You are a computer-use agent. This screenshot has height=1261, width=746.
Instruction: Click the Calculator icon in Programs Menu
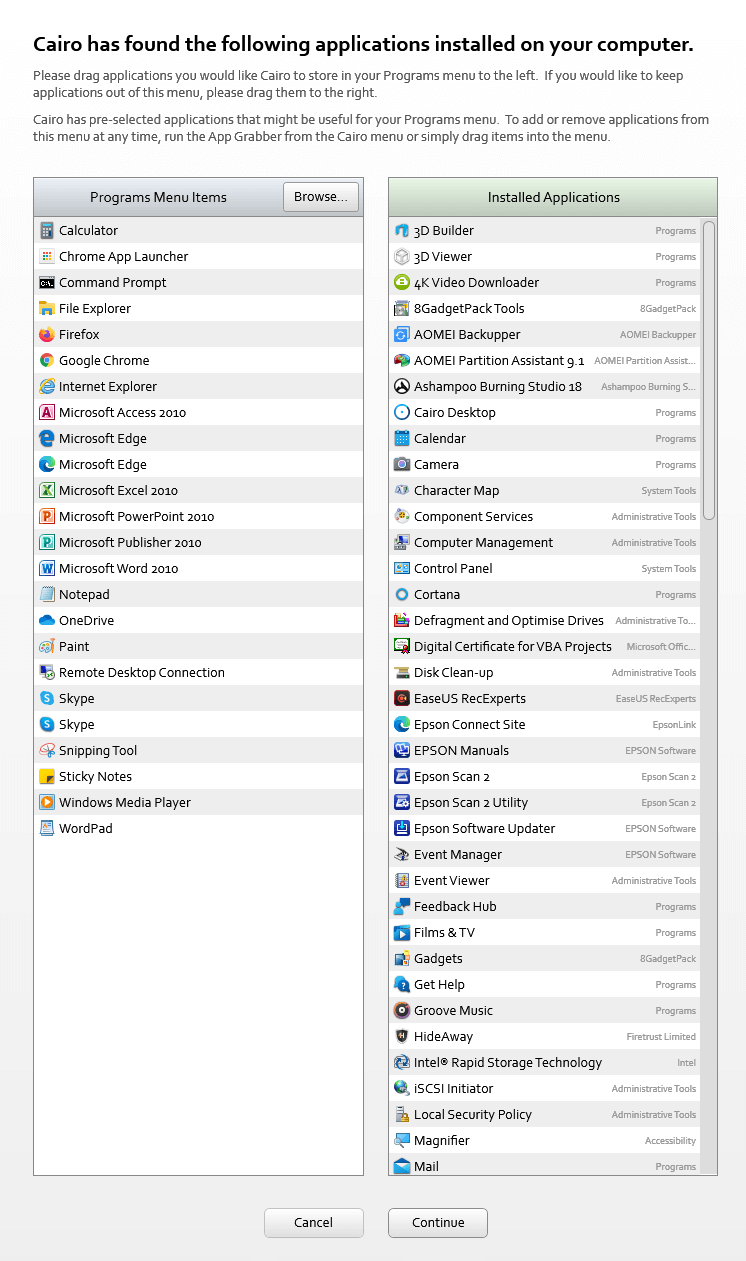46,231
